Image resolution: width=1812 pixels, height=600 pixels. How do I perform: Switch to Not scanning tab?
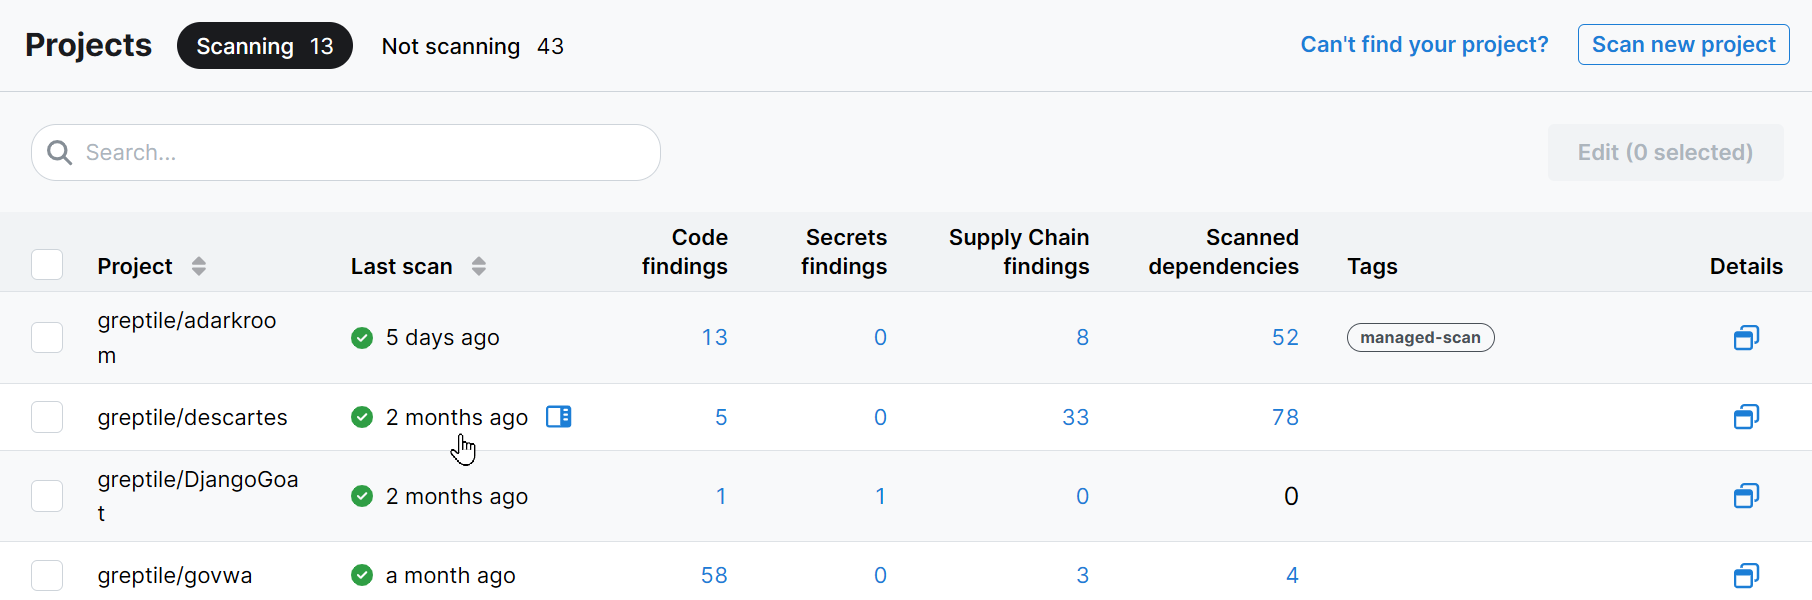472,46
